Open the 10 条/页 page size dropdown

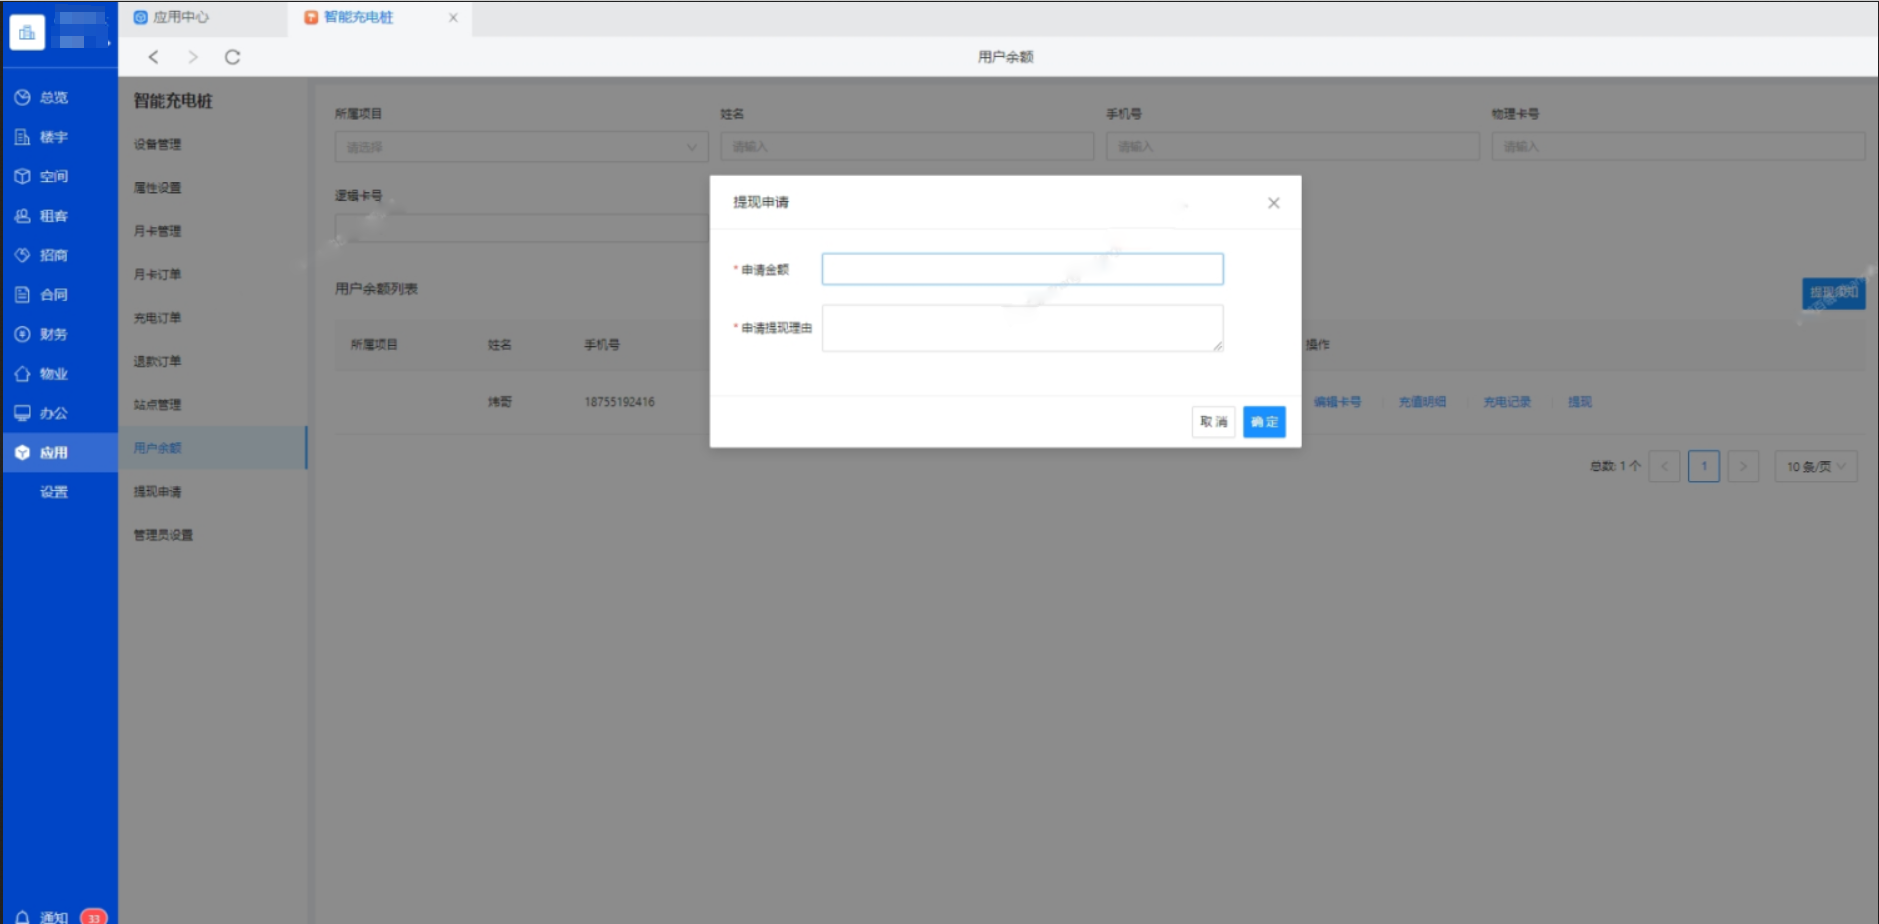(1815, 466)
